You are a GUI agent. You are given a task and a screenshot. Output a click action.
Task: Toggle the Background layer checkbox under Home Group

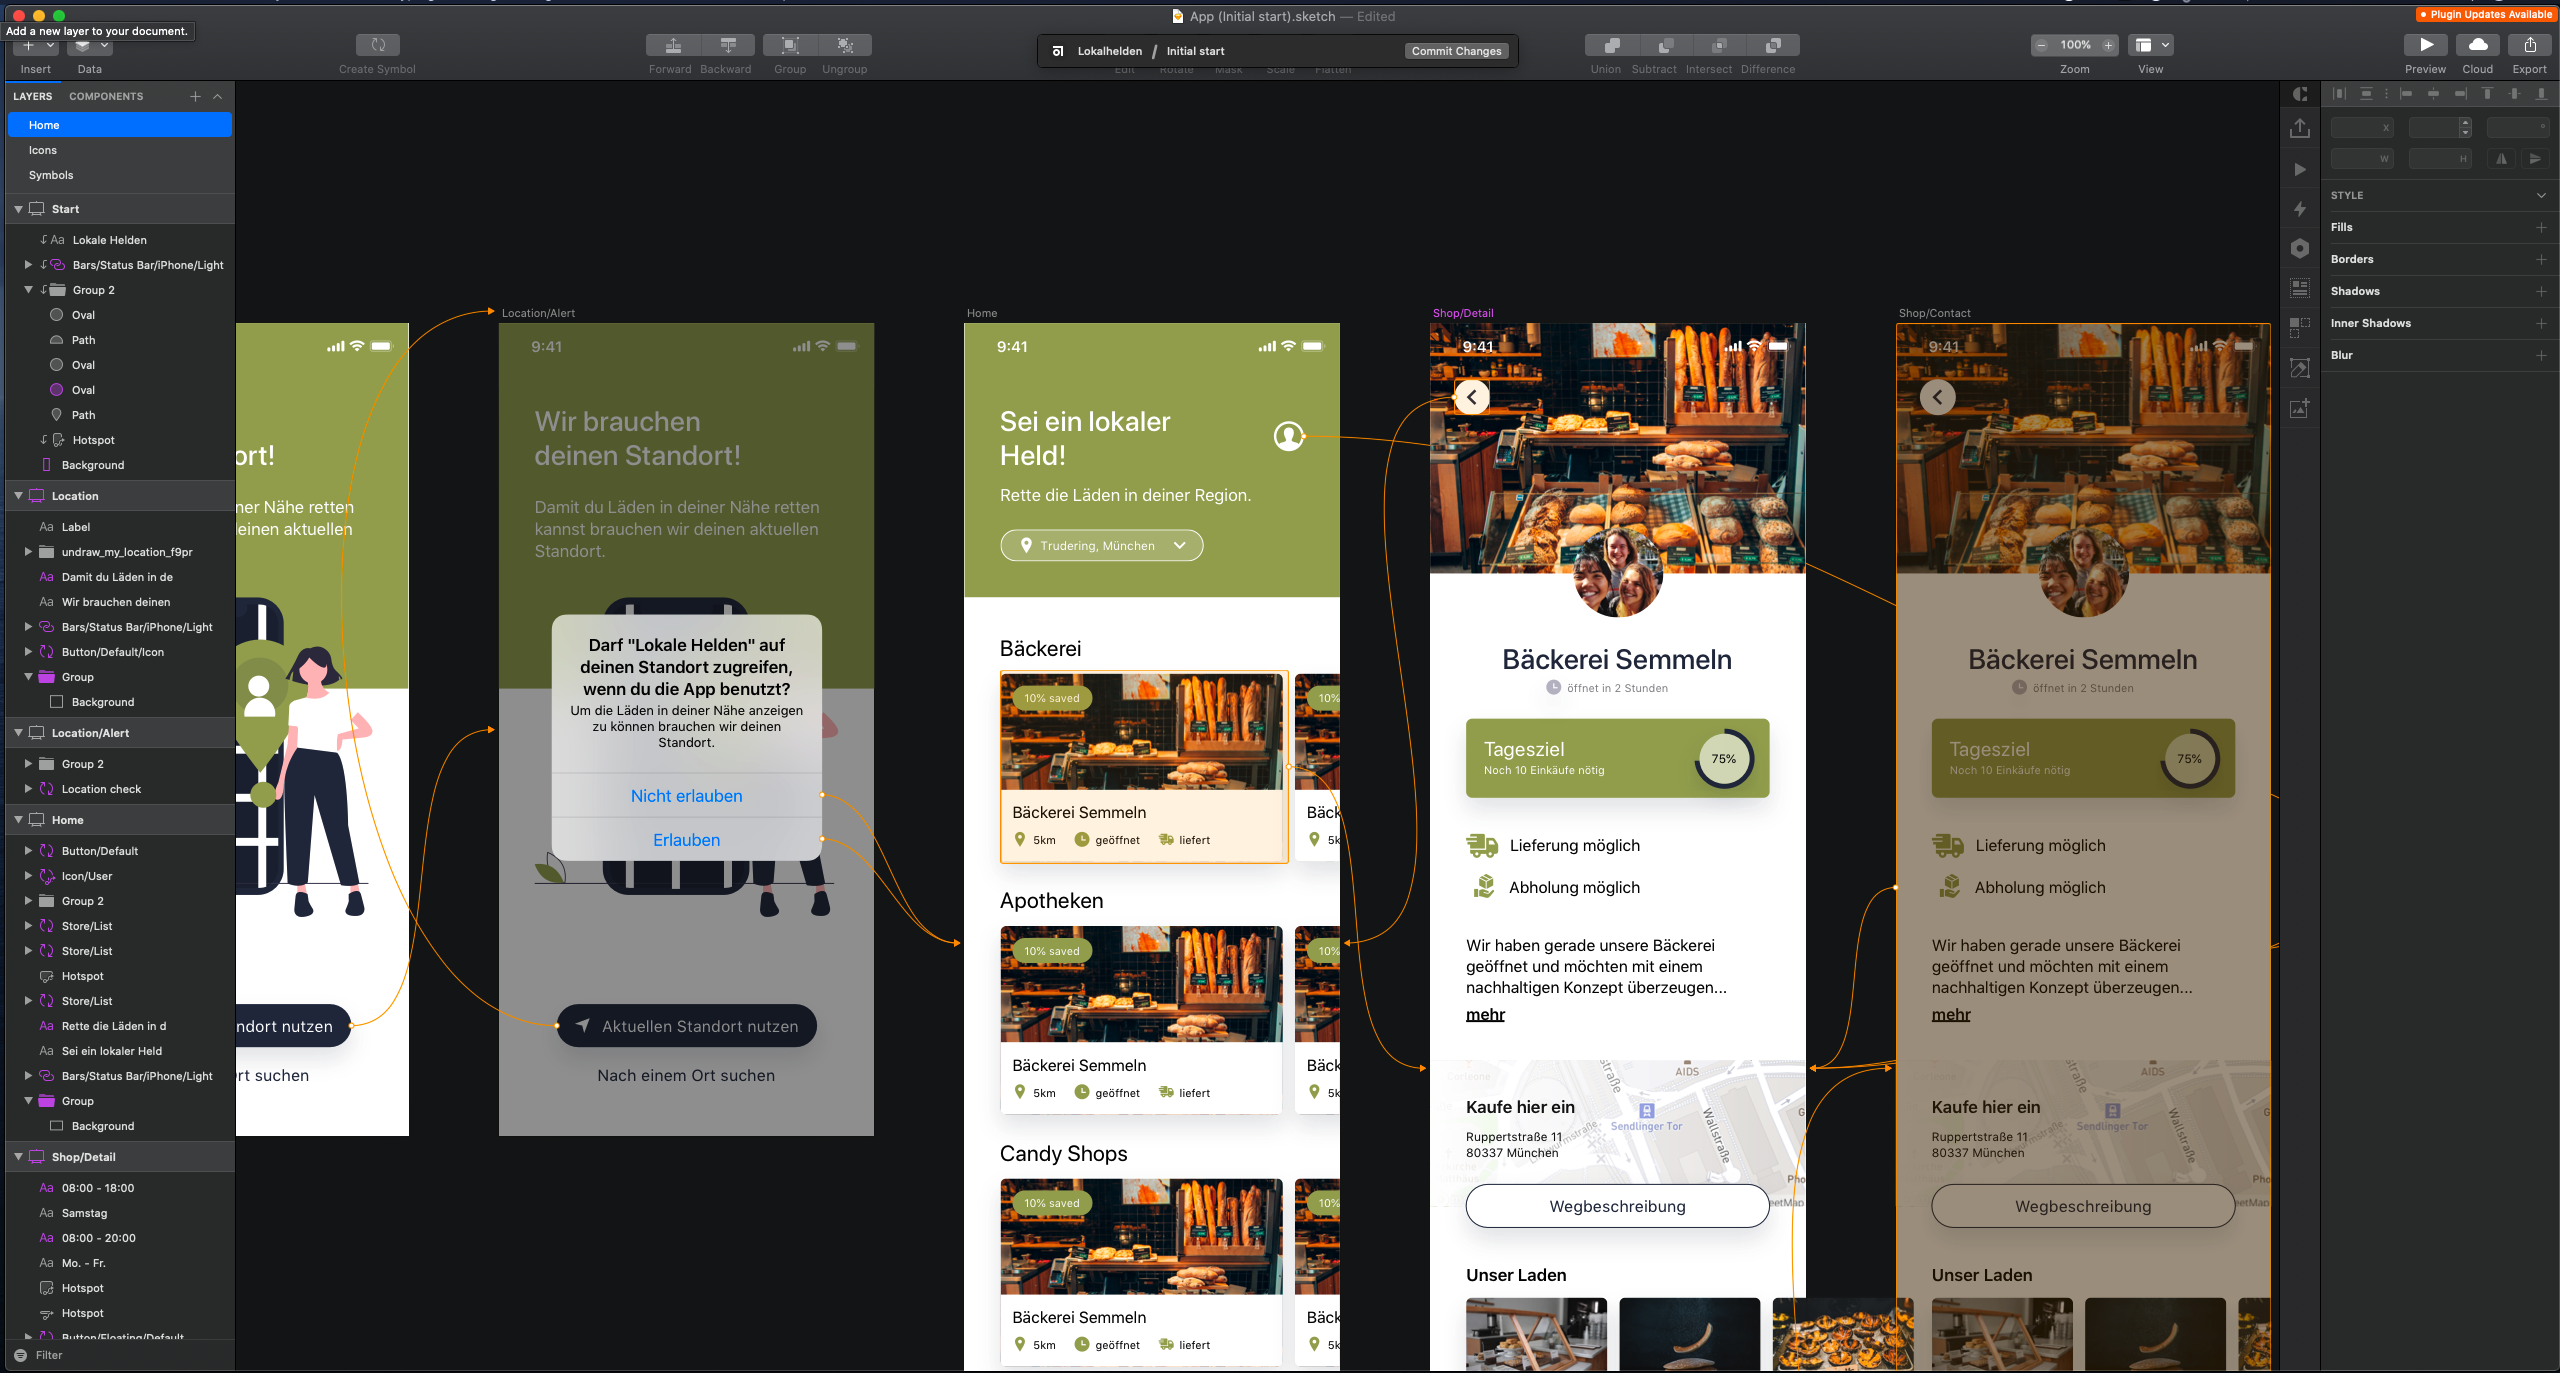57,1126
